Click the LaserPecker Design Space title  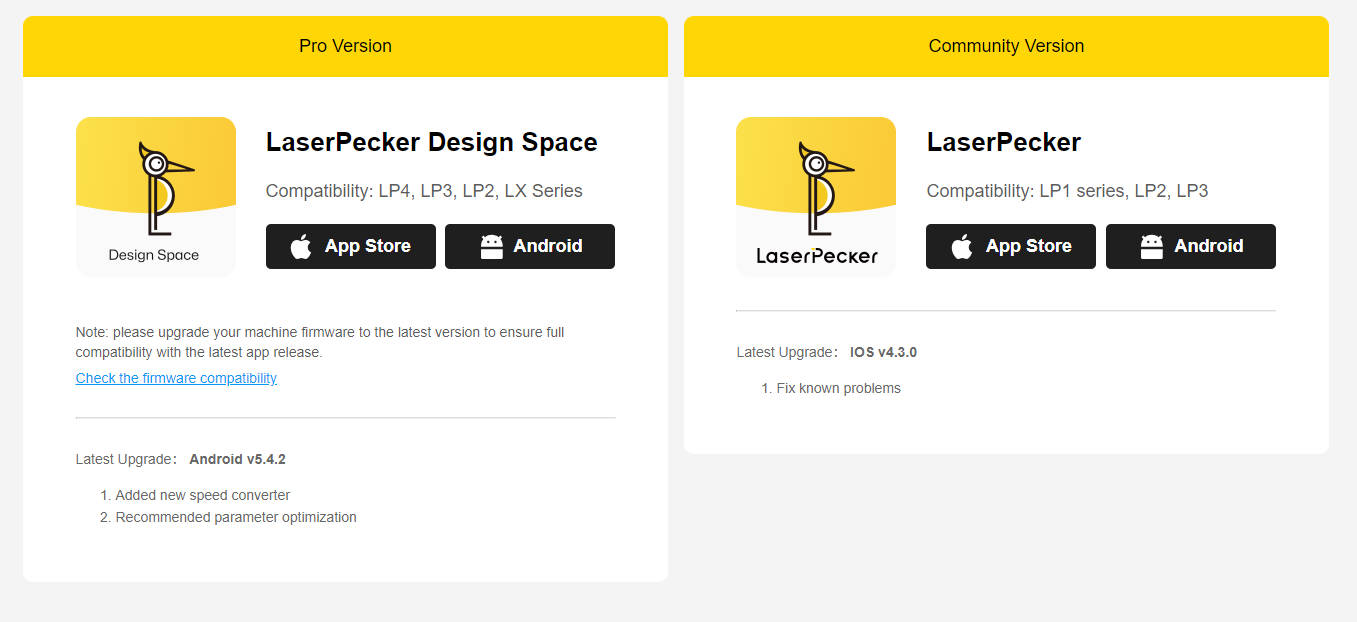431,142
